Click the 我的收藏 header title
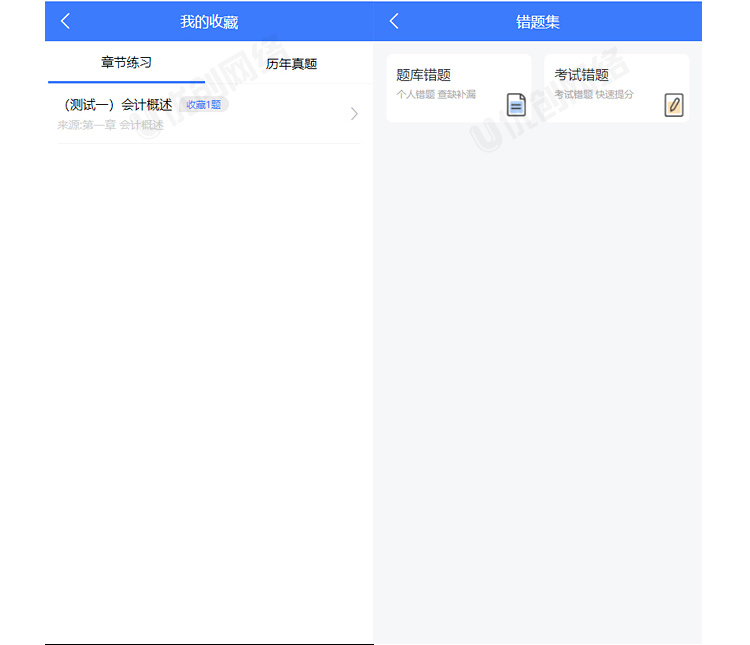 pyautogui.click(x=209, y=22)
